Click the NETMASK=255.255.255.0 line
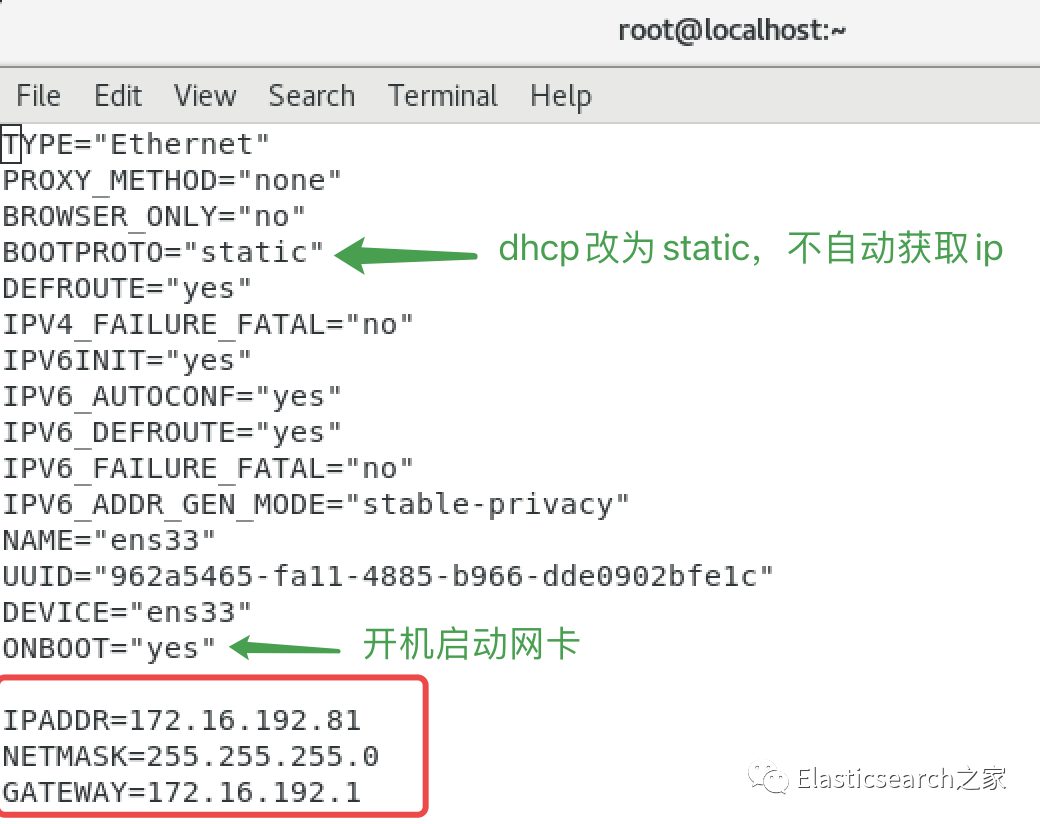This screenshot has width=1040, height=824. 190,756
